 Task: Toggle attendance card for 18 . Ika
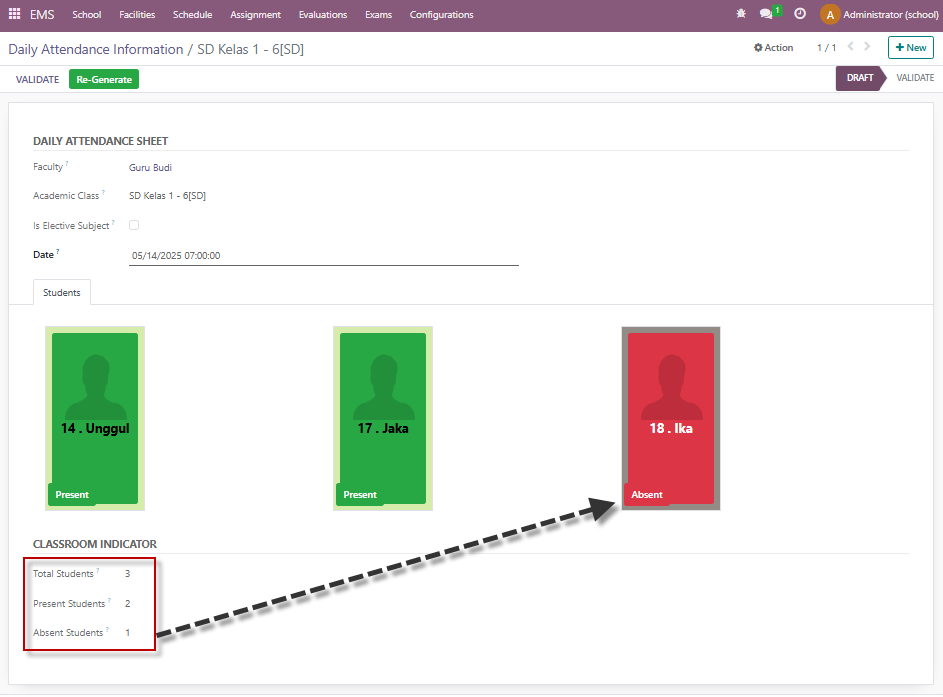[671, 419]
